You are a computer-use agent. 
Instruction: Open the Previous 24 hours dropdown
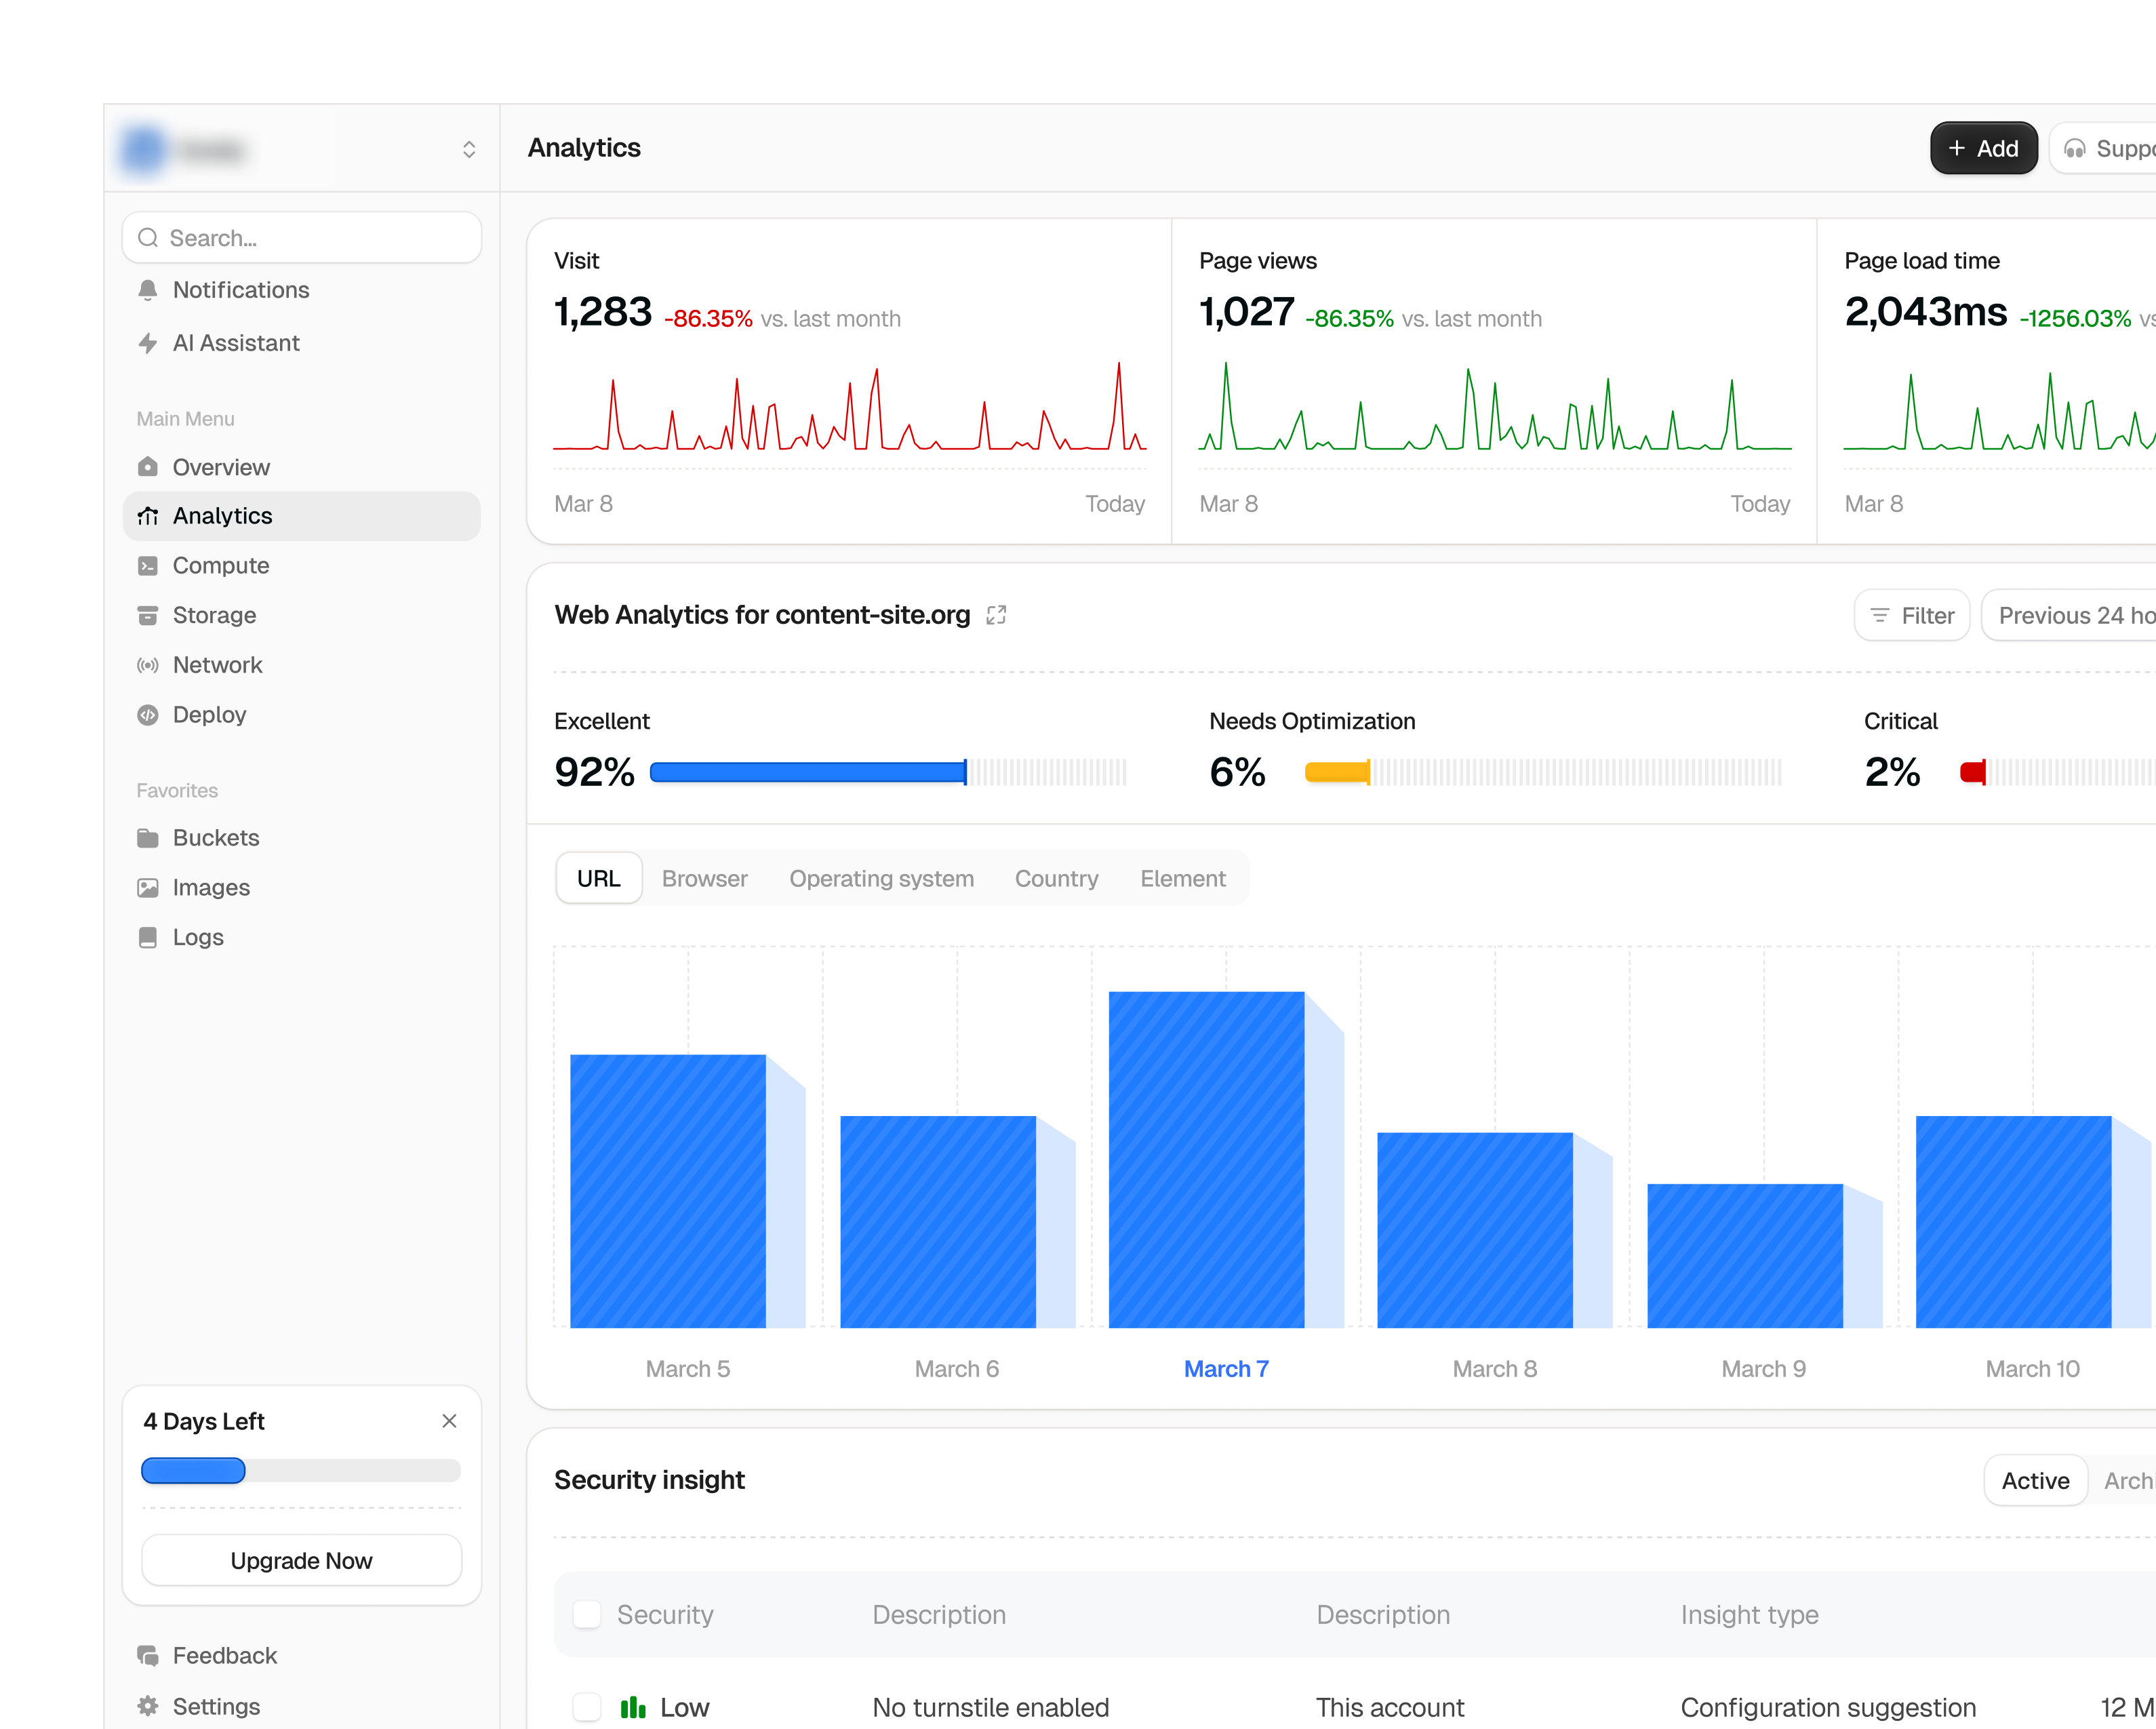click(2068, 615)
